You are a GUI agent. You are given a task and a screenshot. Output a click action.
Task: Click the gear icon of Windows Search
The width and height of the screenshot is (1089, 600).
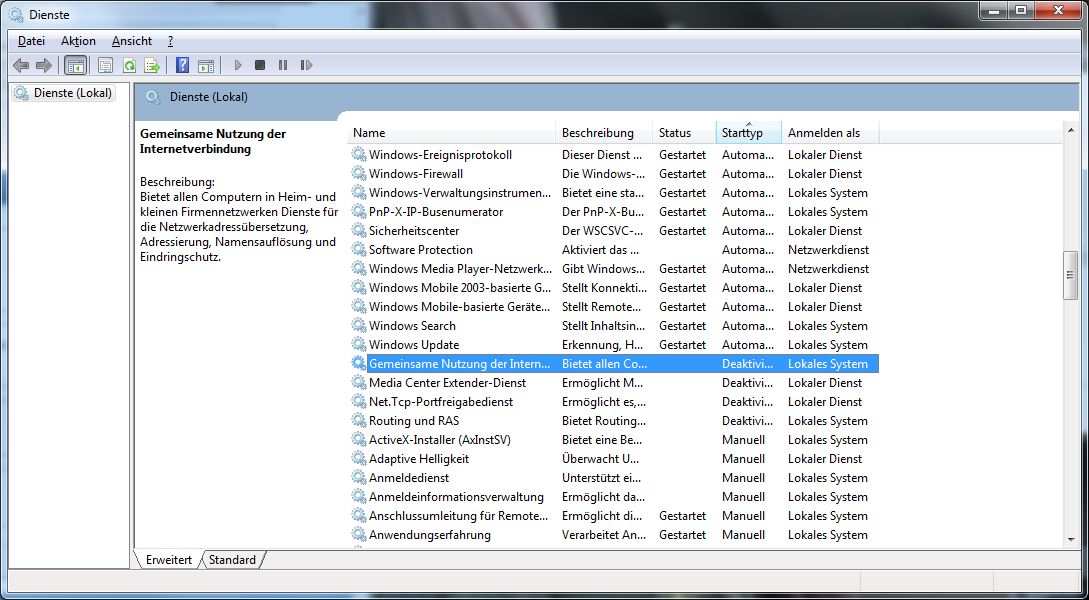coord(358,326)
